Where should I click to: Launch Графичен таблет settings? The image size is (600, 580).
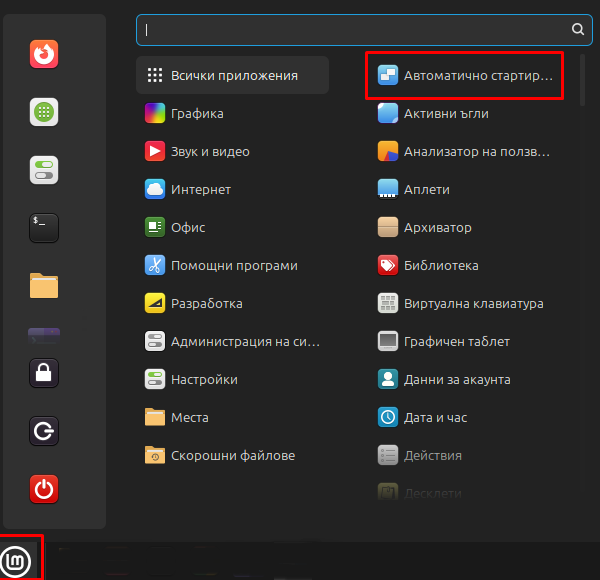(465, 341)
